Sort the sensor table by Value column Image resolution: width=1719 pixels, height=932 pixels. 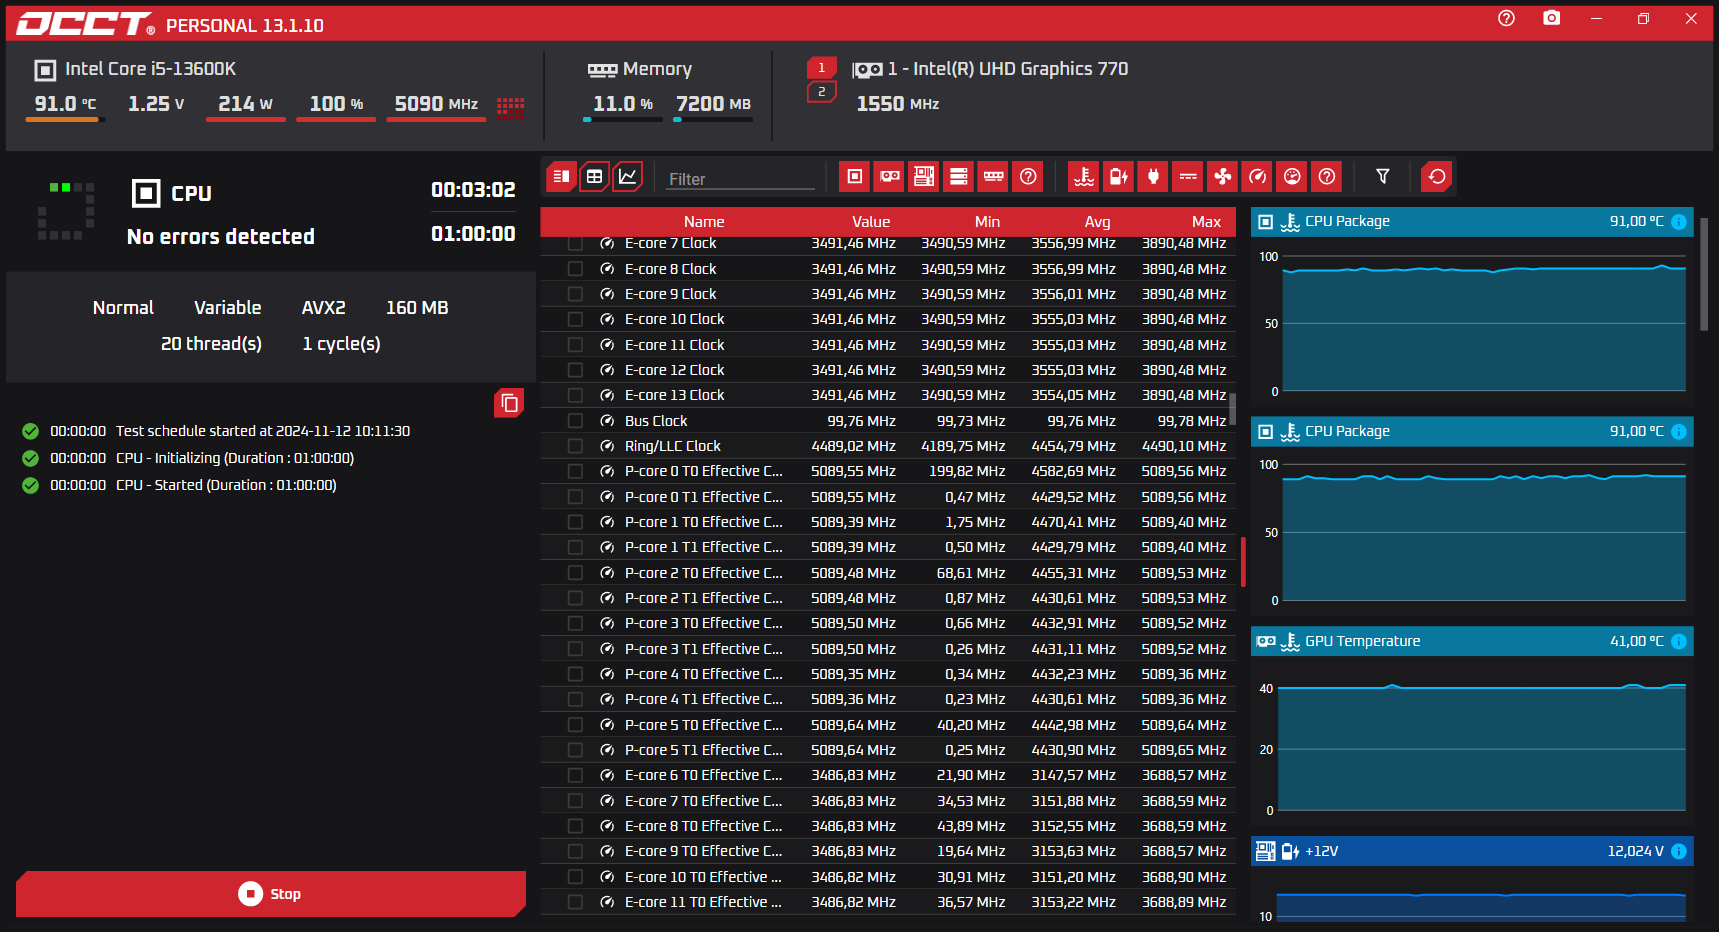tap(871, 222)
